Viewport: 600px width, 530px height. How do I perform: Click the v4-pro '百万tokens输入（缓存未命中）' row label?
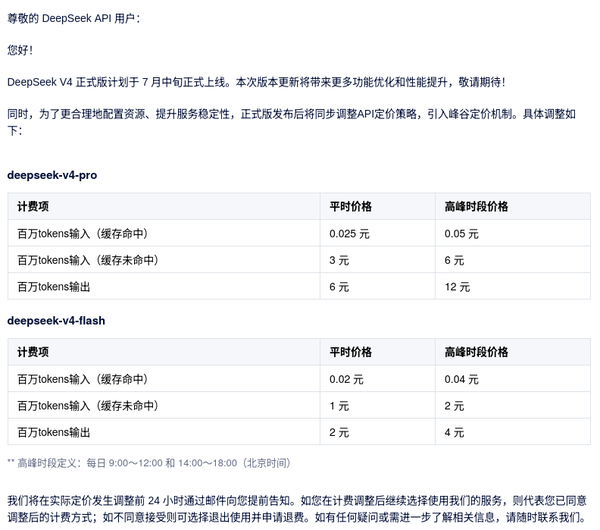pyautogui.click(x=88, y=260)
